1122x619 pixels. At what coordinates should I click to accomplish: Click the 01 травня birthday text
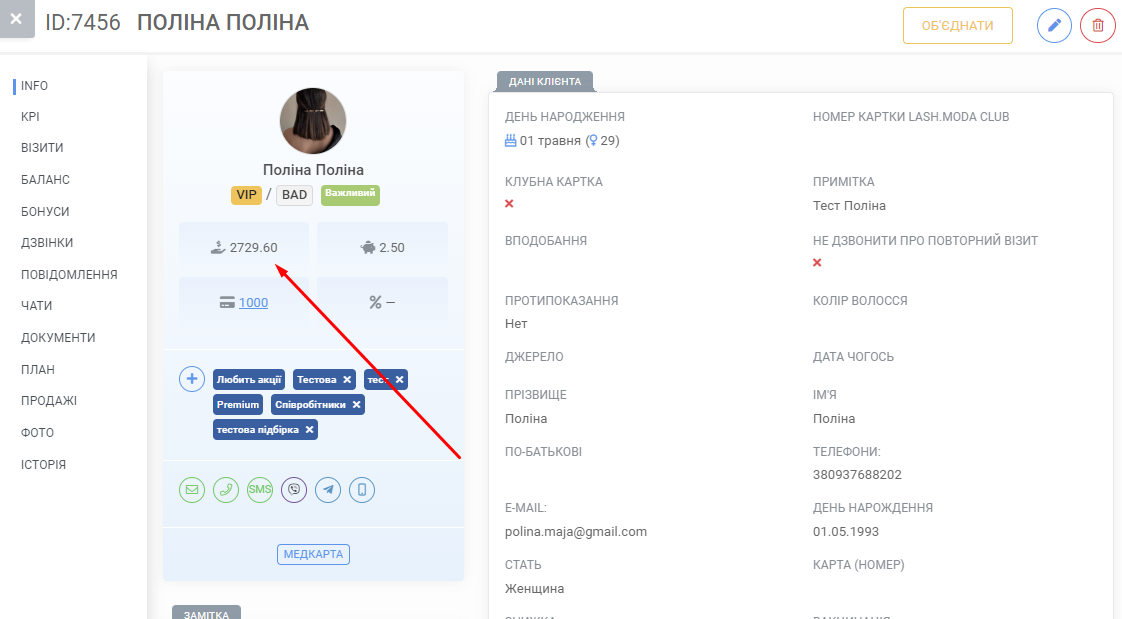[550, 141]
